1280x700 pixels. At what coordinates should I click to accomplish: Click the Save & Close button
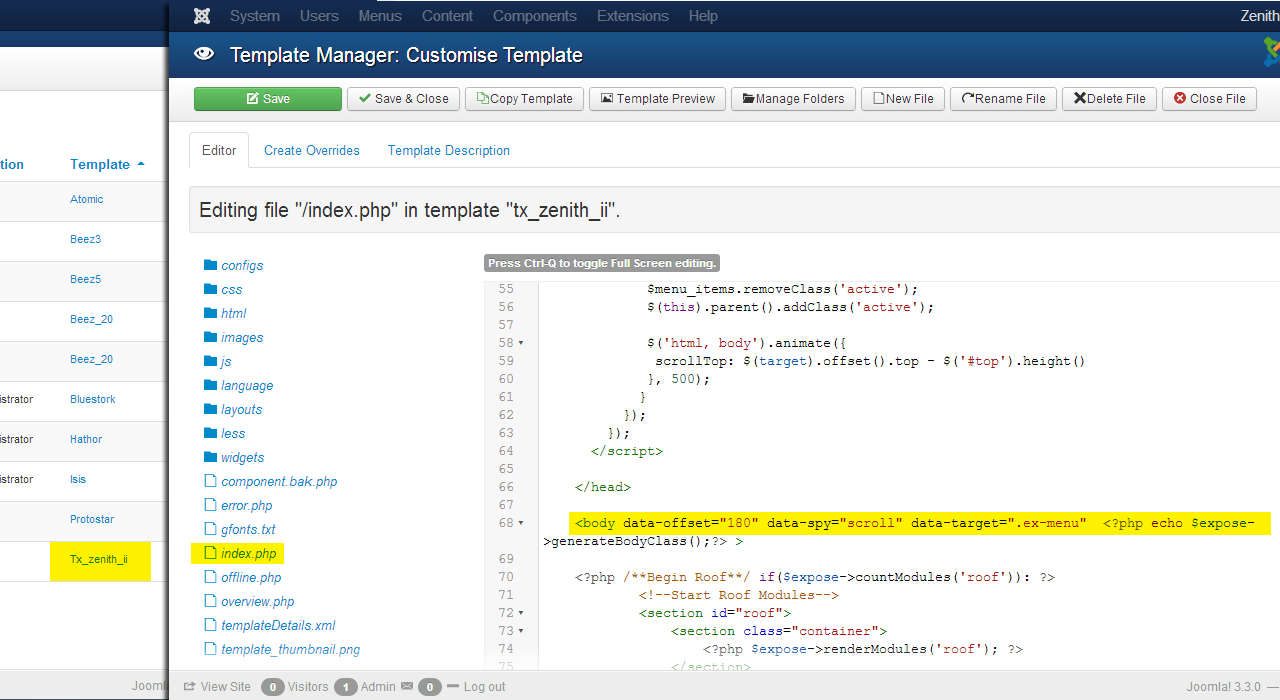[403, 99]
